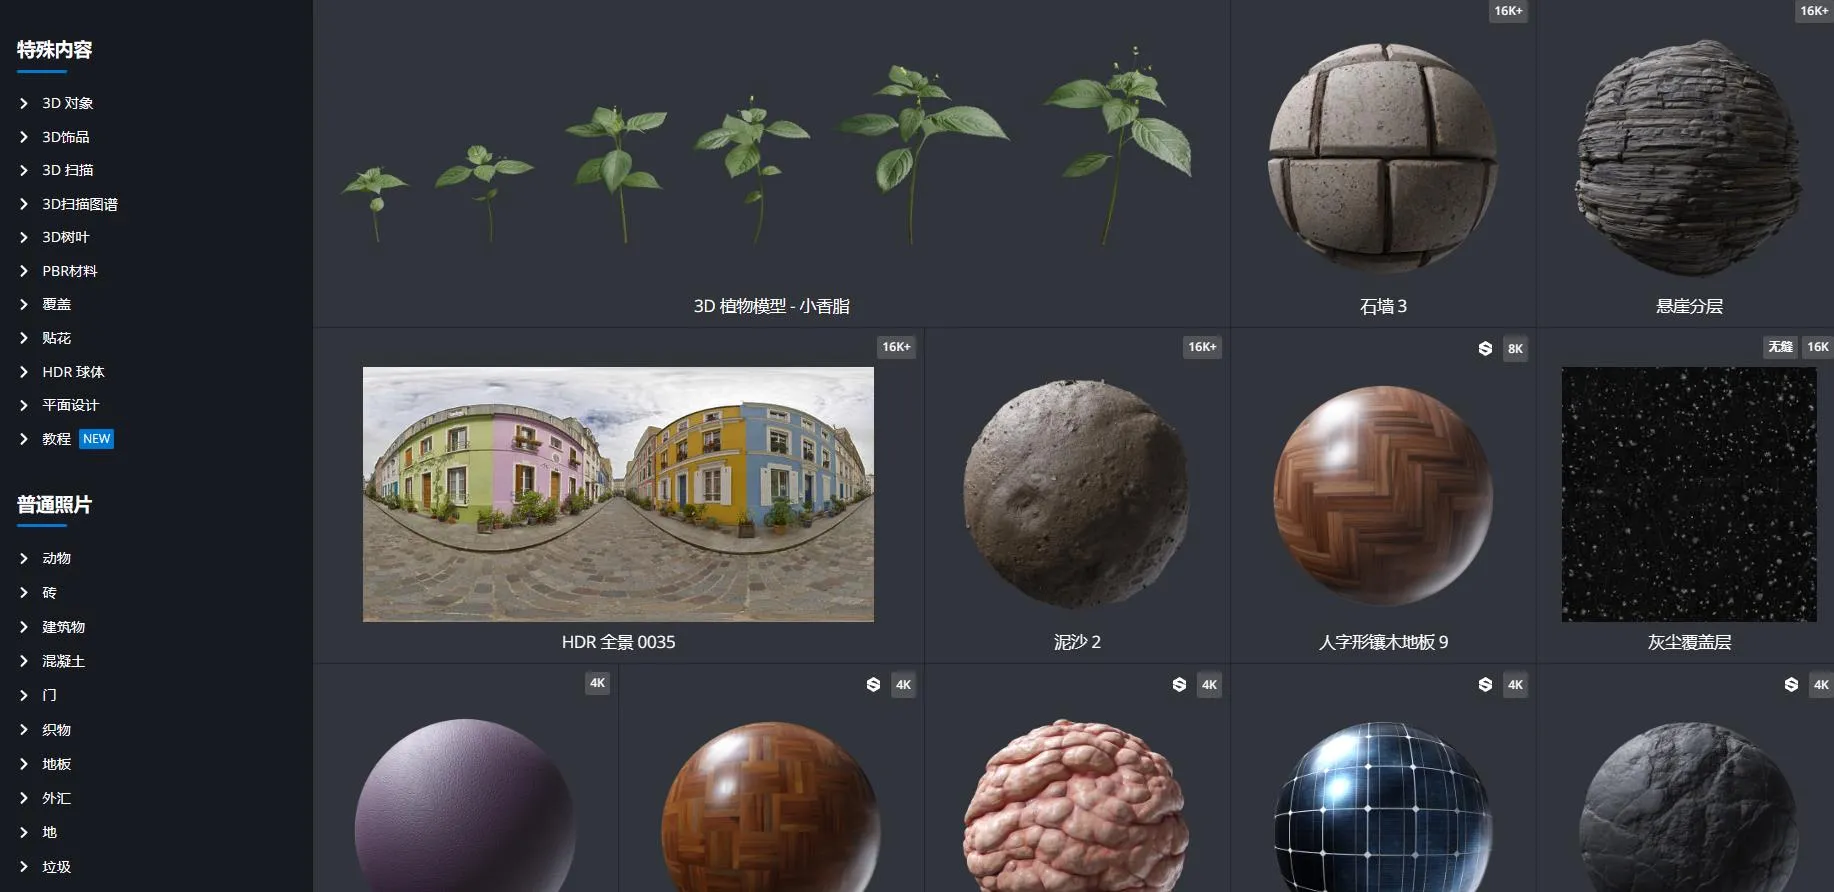Expand the HDR 球体 category chevron
Screen dimensions: 1834x892
(24, 372)
